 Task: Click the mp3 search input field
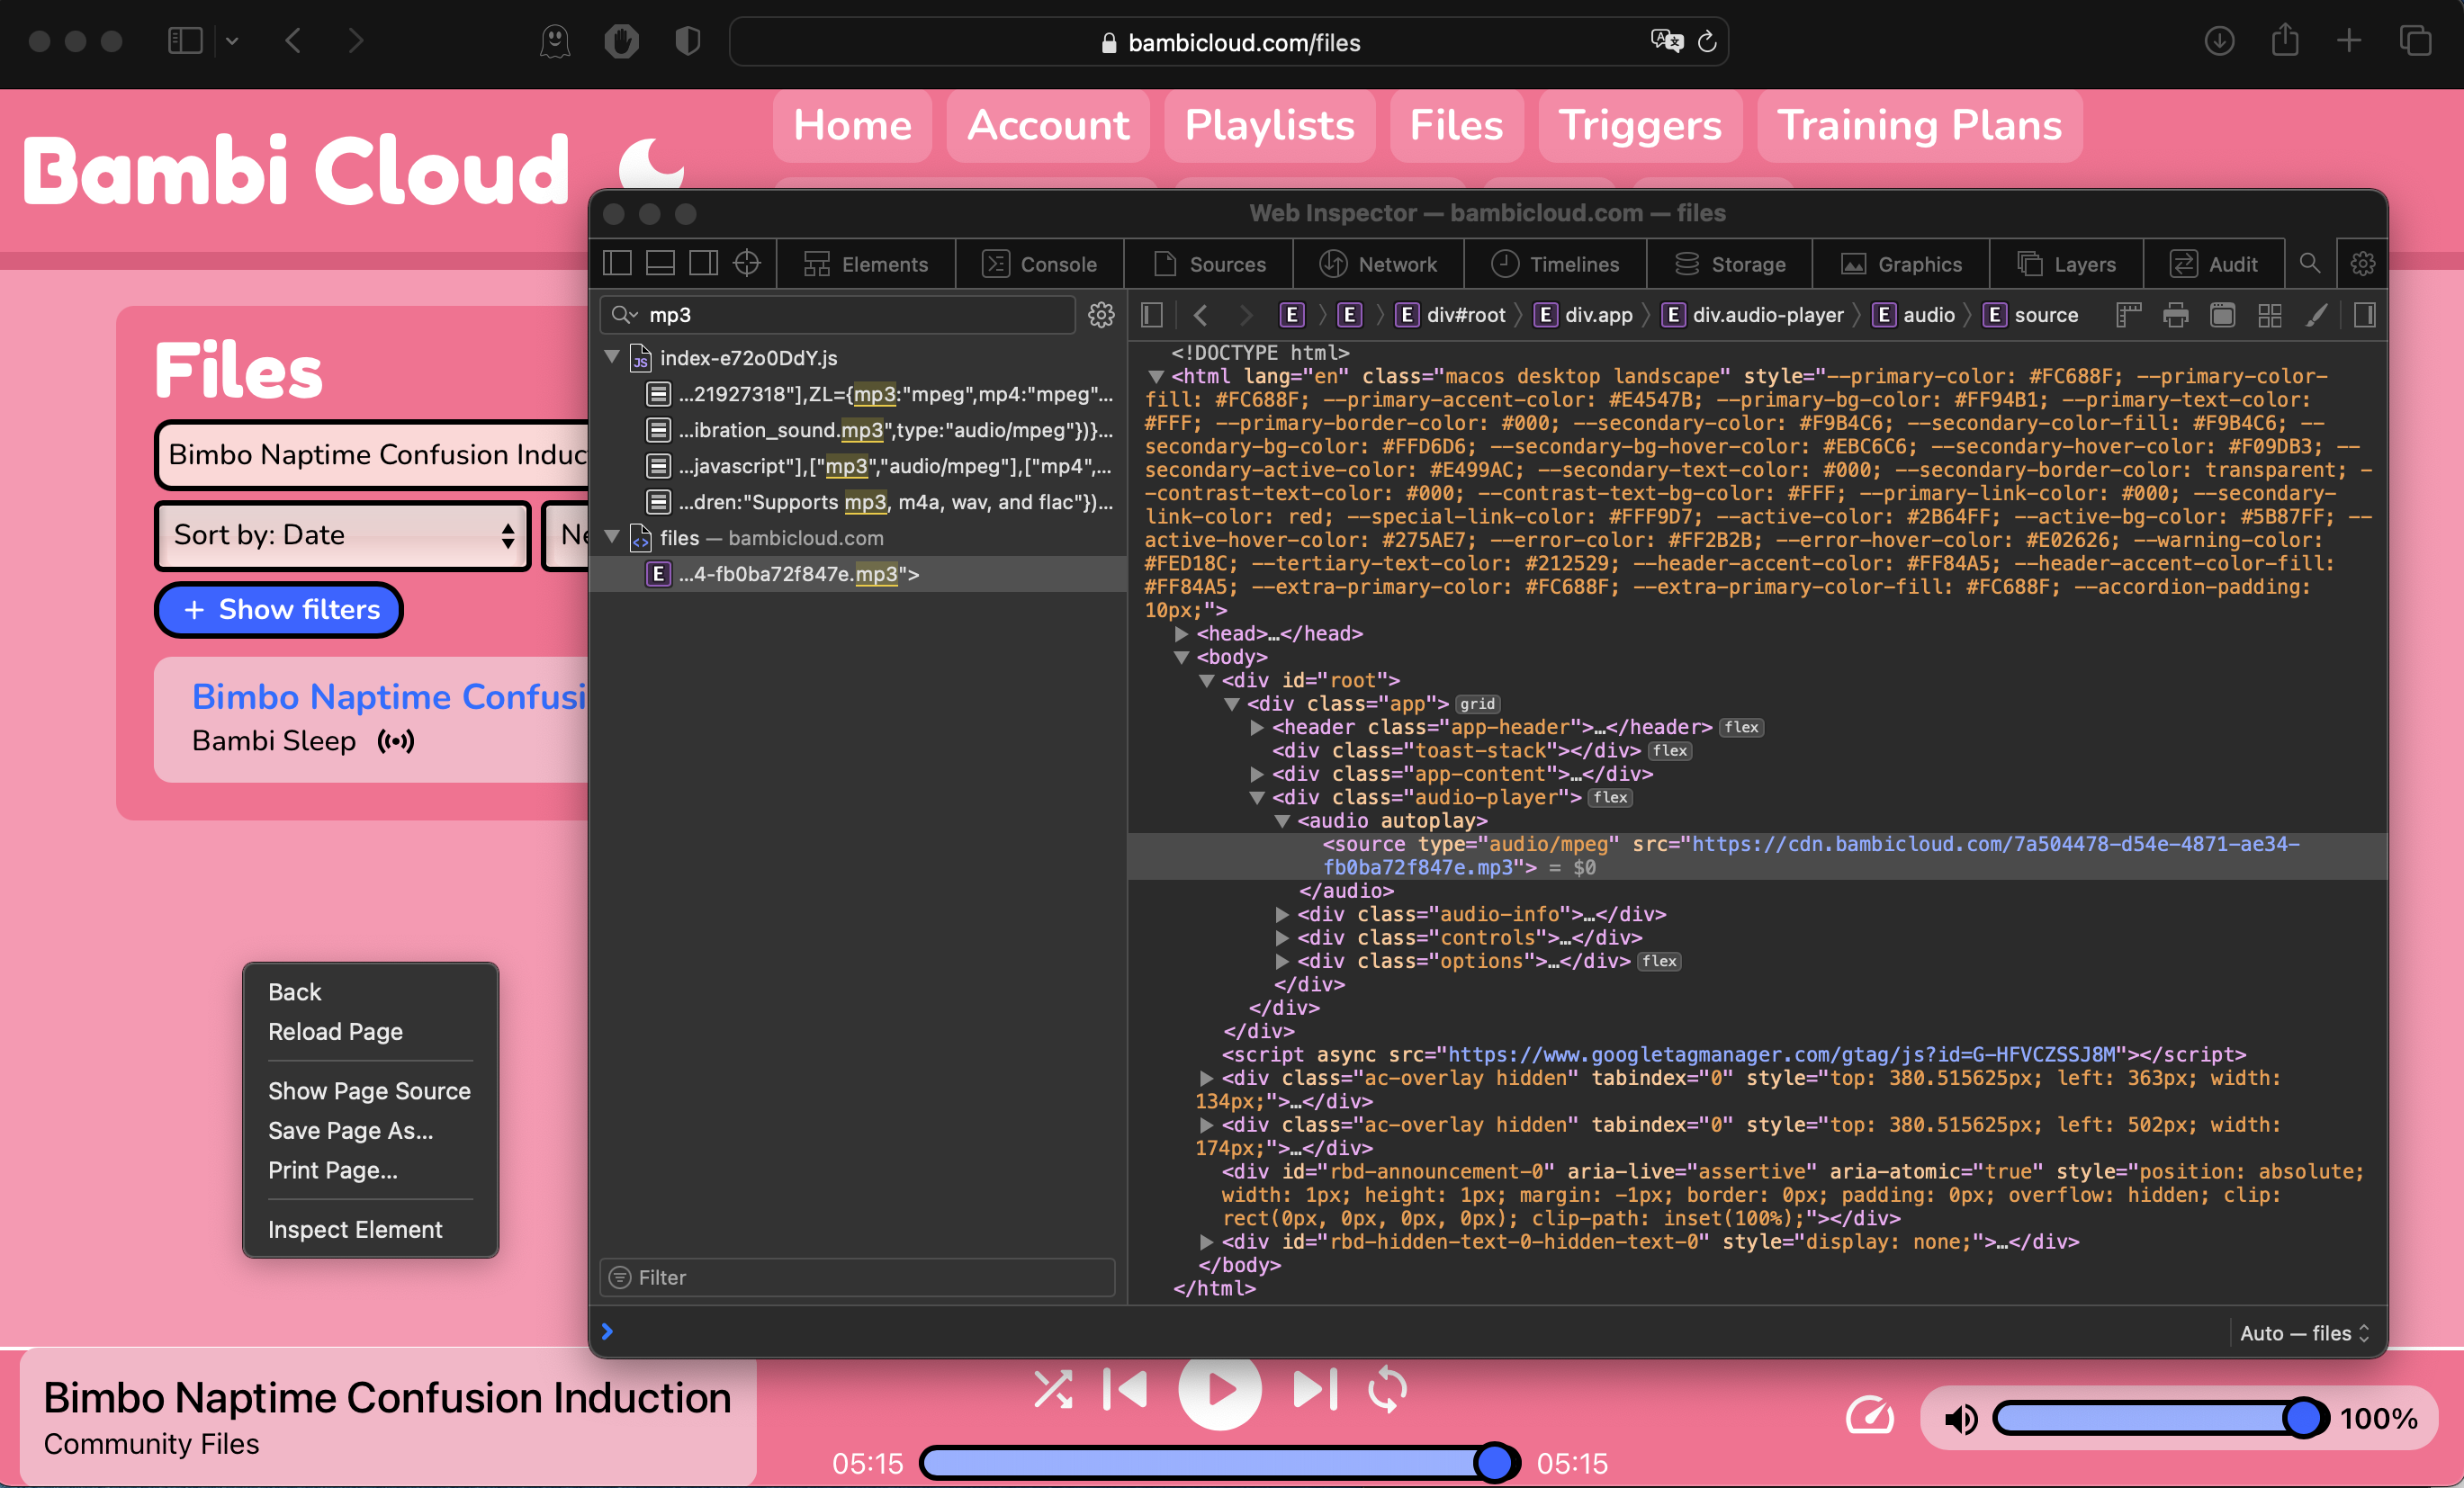click(x=850, y=315)
